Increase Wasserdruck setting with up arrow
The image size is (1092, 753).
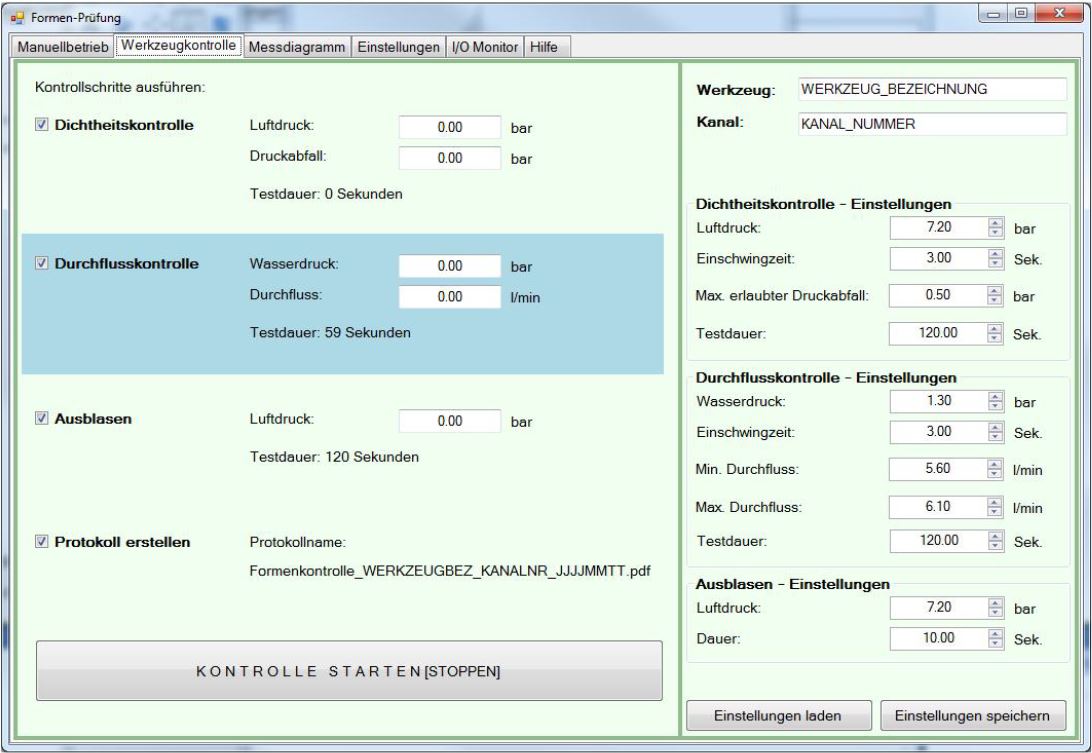point(995,397)
